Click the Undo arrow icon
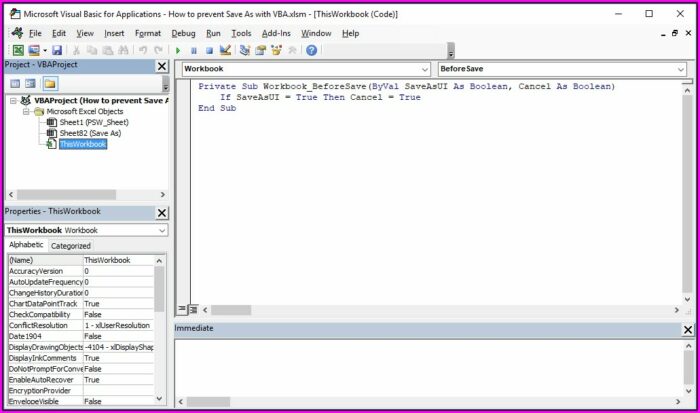The image size is (700, 413). [x=143, y=50]
